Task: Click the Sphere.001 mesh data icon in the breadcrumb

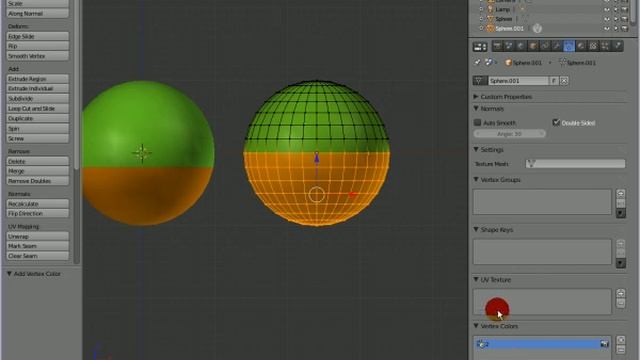Action: [x=562, y=62]
